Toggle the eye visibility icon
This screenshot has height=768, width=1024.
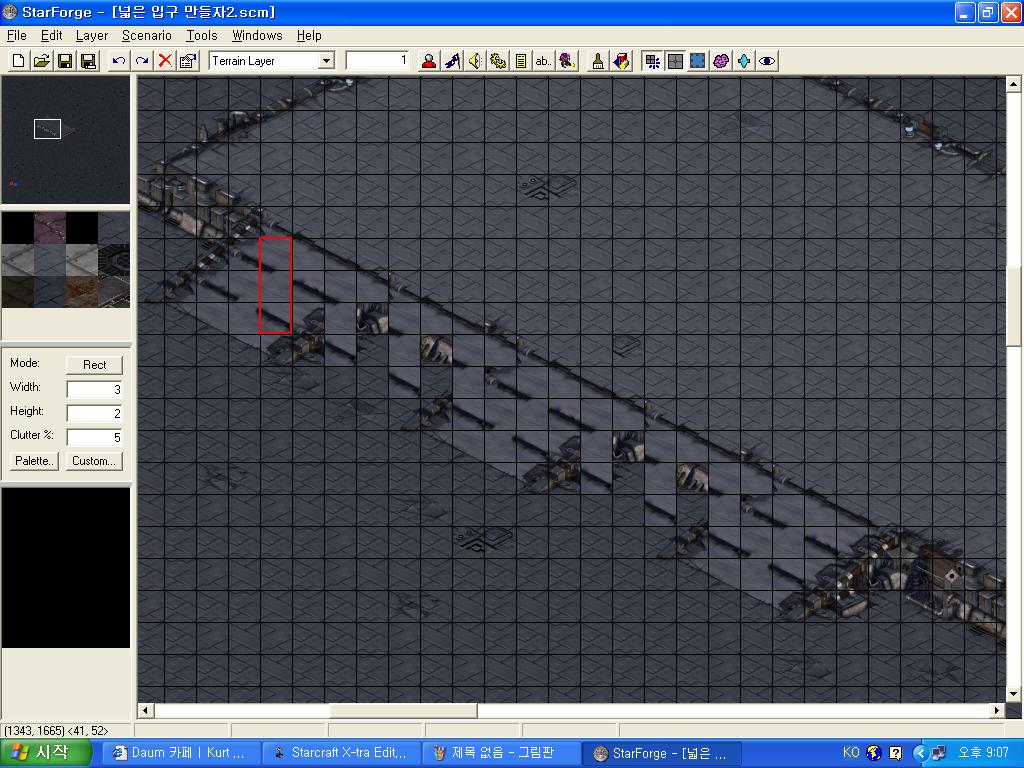(x=767, y=61)
